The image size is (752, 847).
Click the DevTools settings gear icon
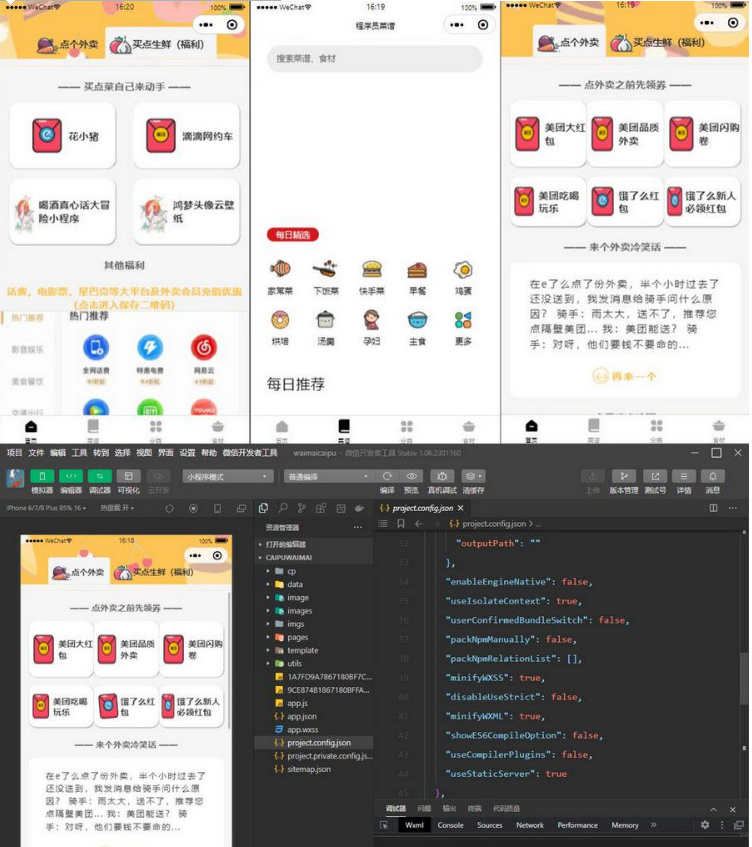point(704,825)
